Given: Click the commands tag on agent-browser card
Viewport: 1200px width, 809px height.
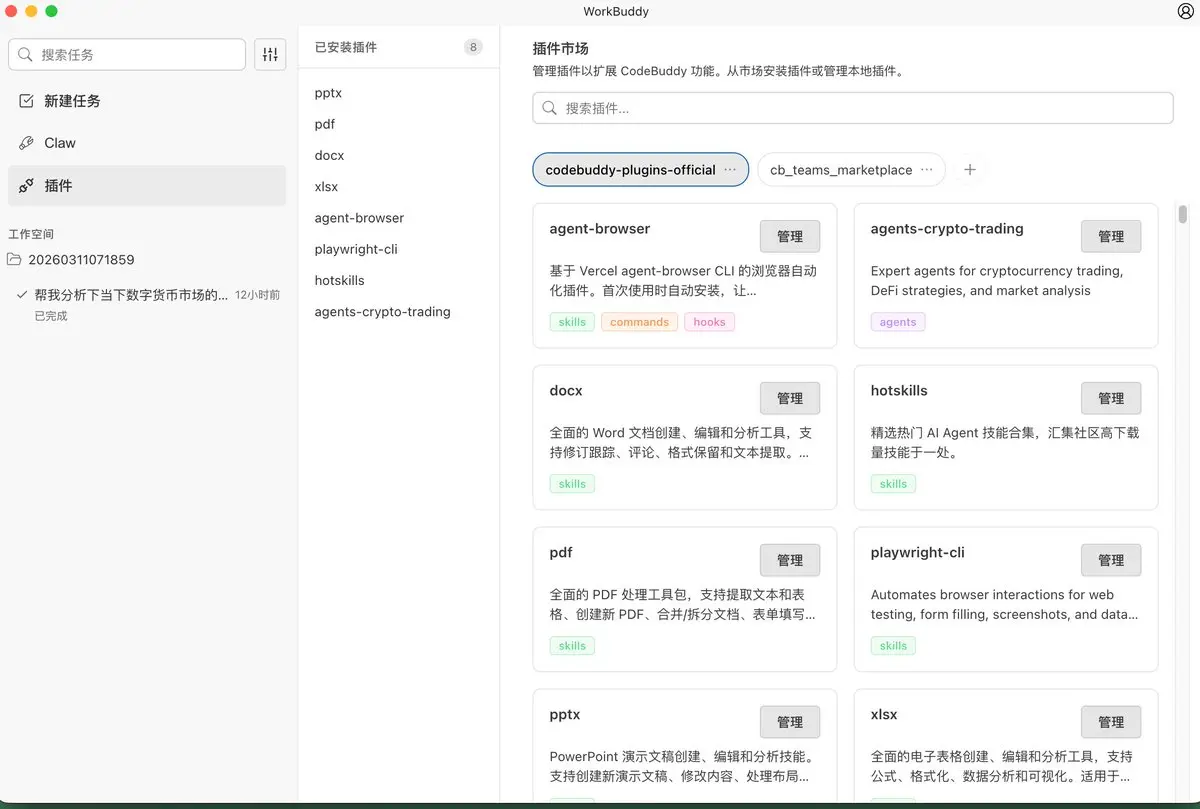Looking at the screenshot, I should coord(639,322).
